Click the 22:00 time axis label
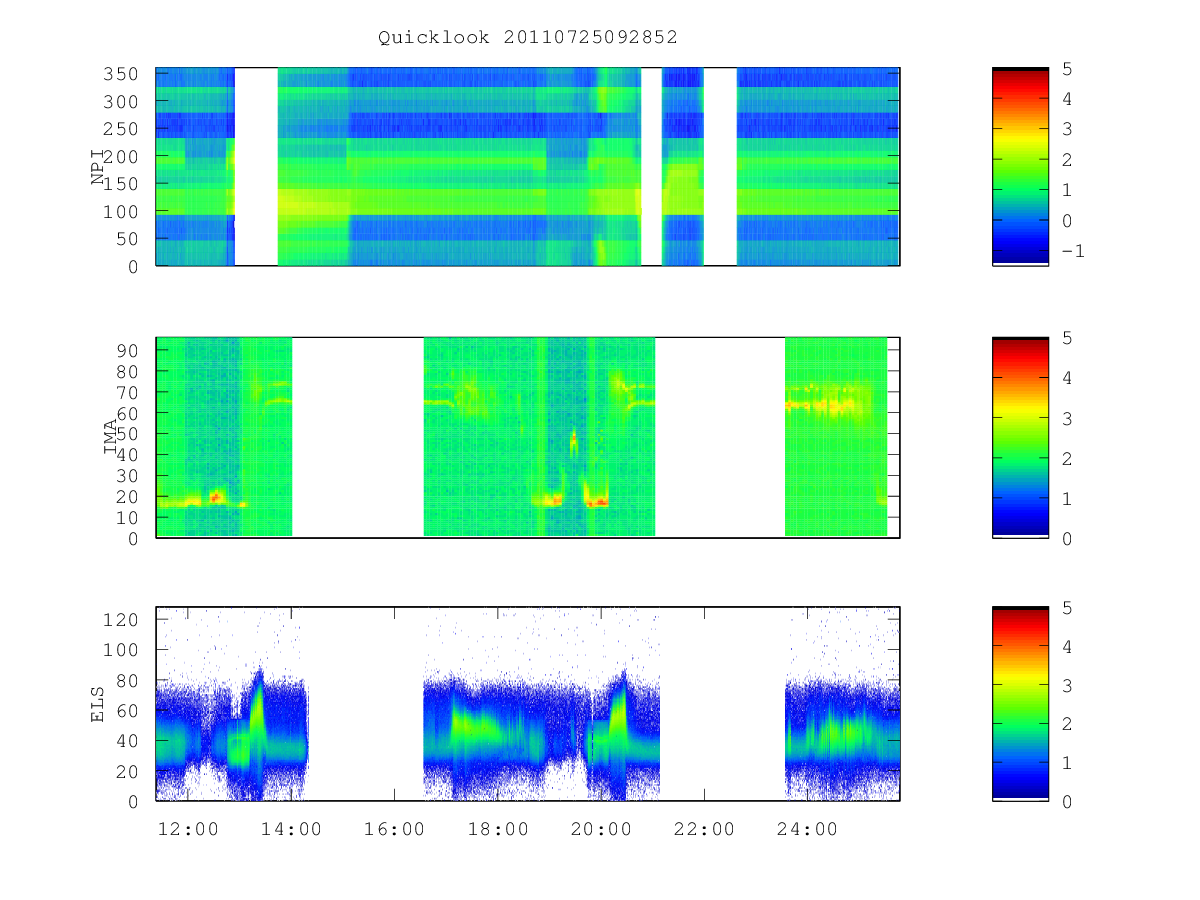1200x900 pixels. tap(704, 829)
